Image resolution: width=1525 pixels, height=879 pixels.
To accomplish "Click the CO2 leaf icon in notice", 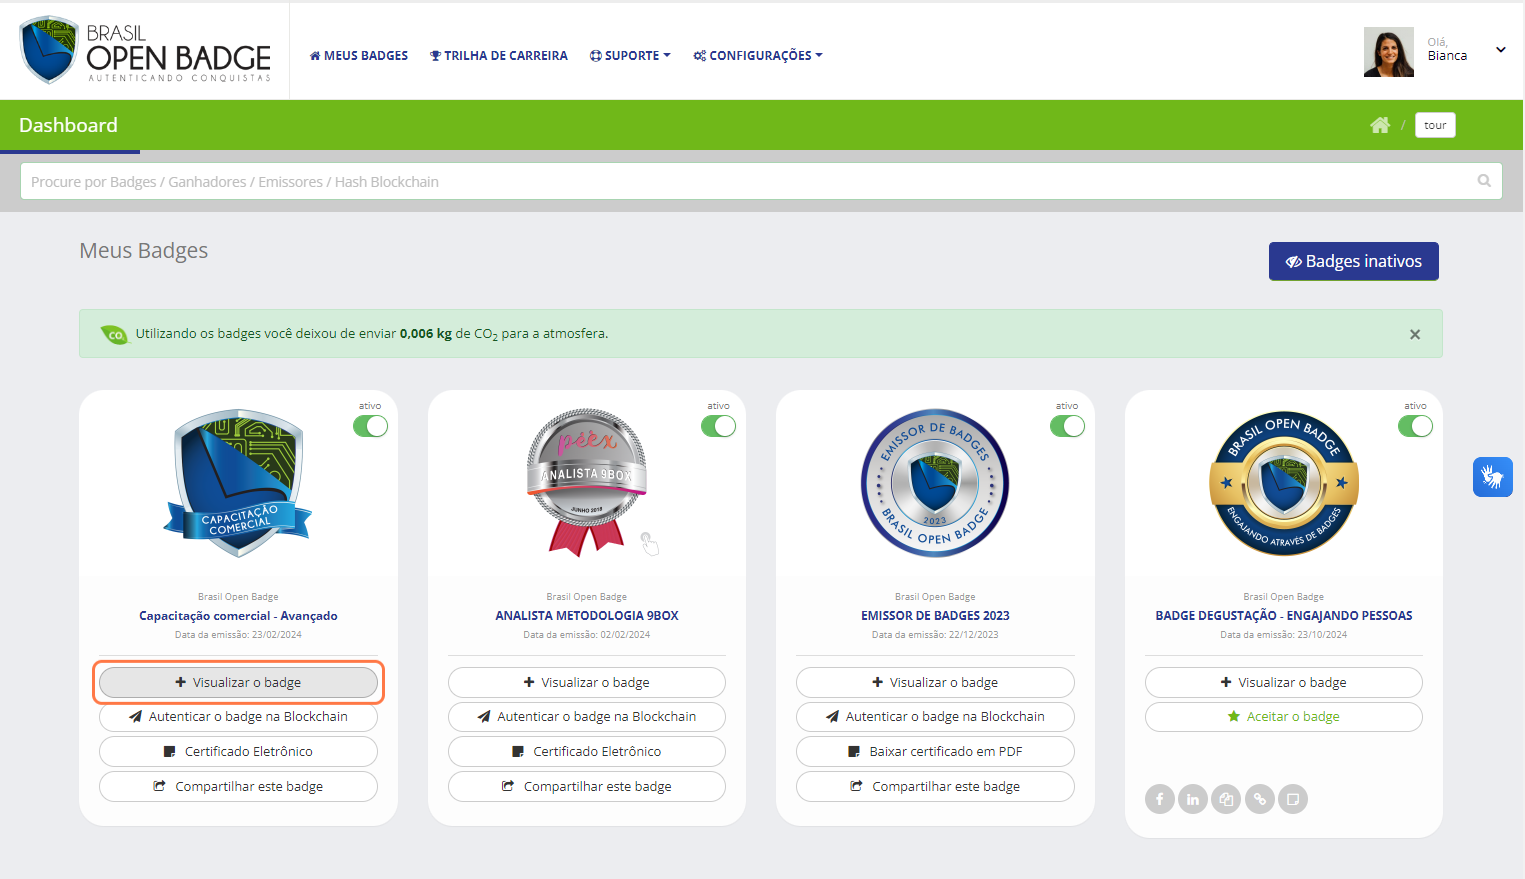I will coord(114,334).
